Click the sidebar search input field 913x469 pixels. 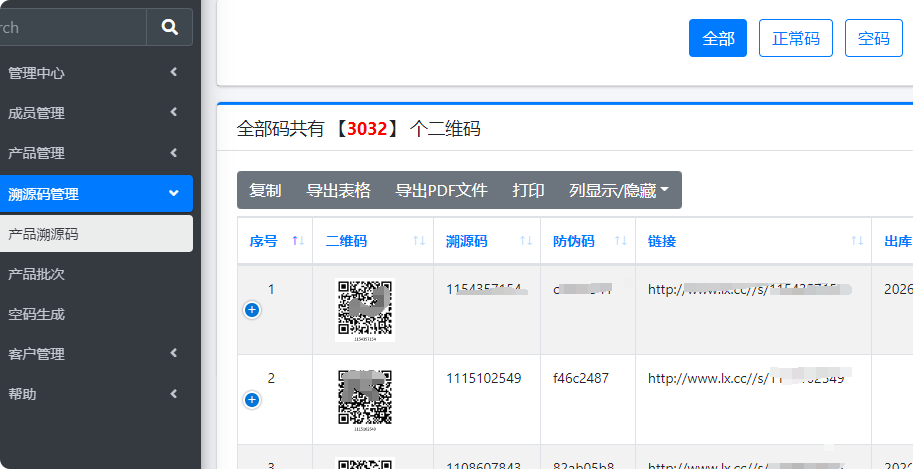coord(73,27)
